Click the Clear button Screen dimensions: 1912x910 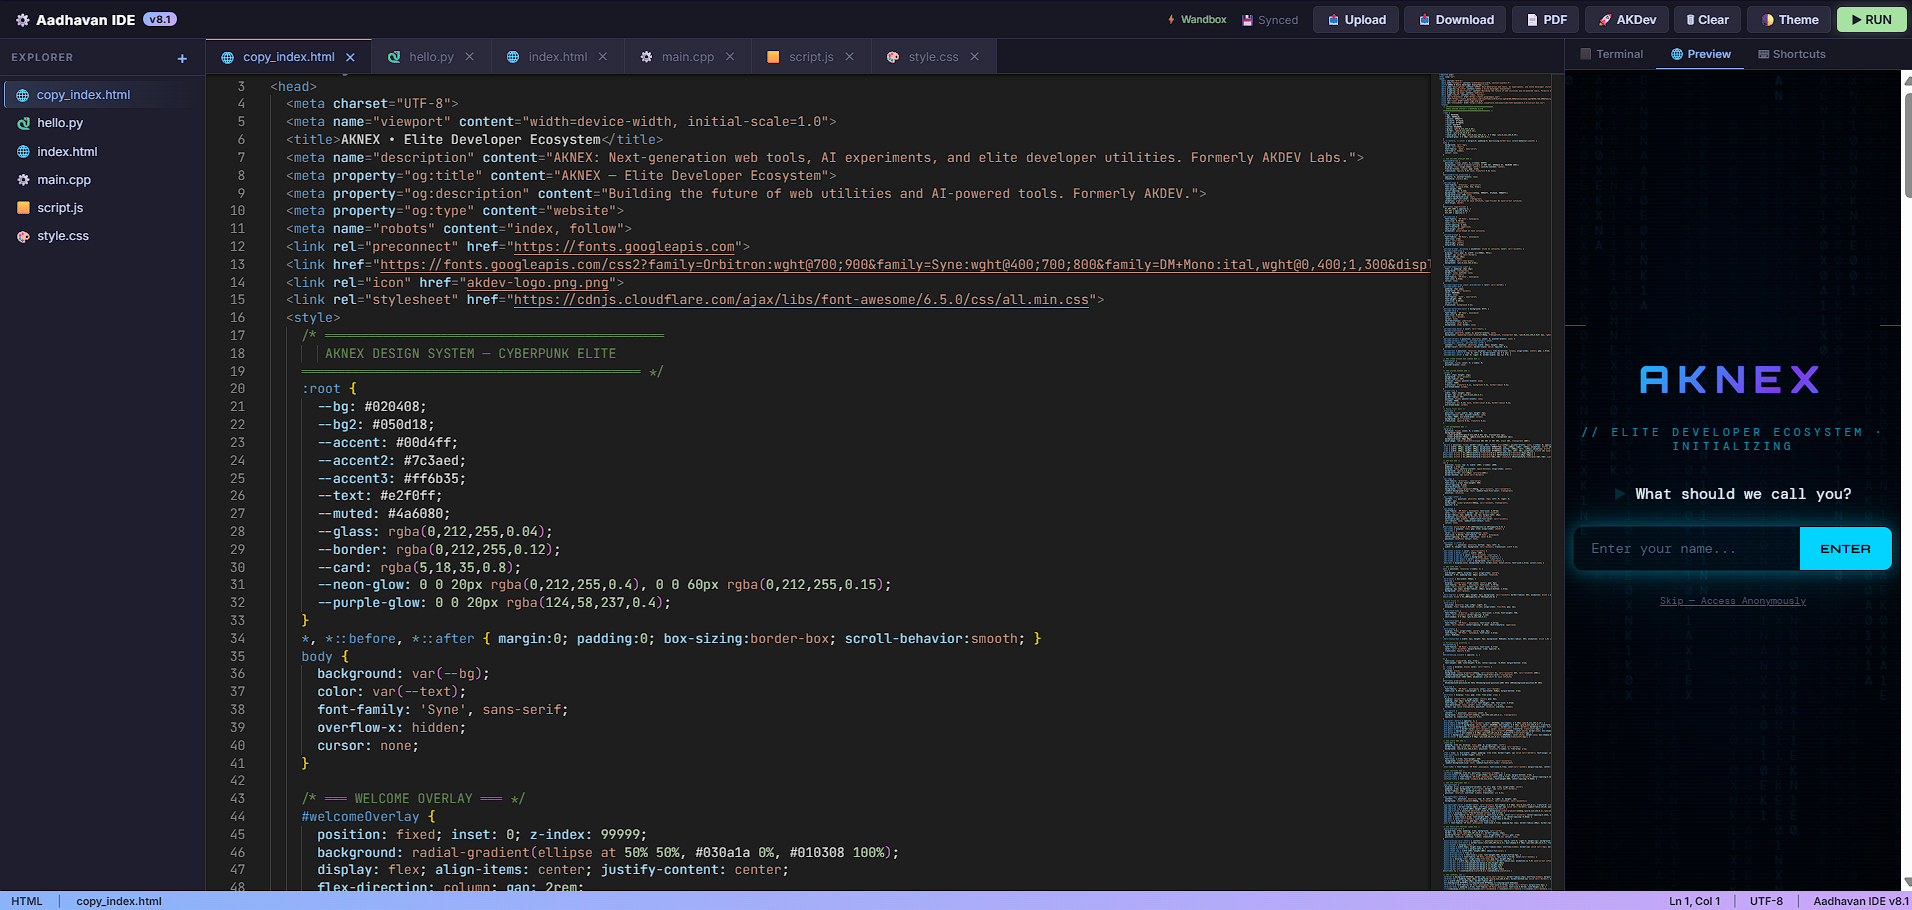(x=1707, y=20)
